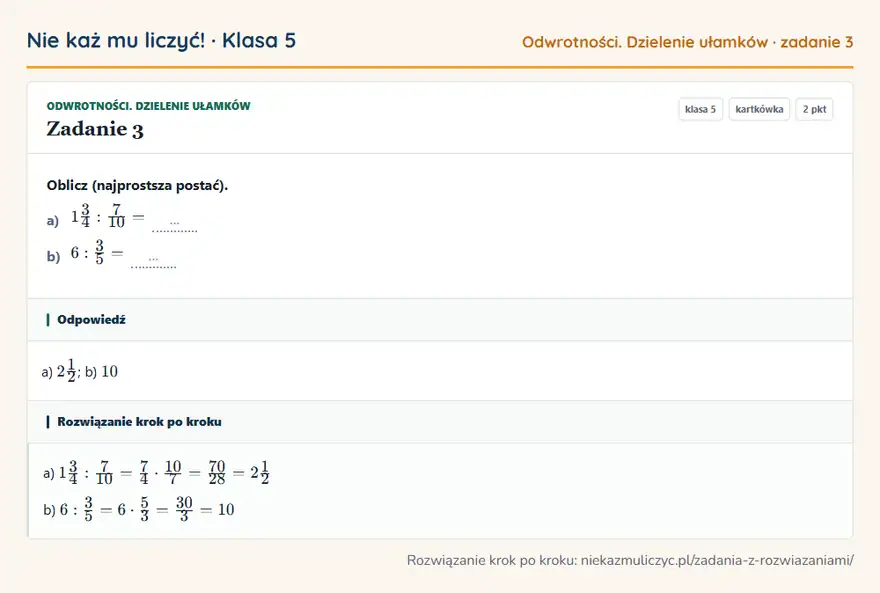Click the 'Nie każ mu liczyć! · Klasa 5' title
This screenshot has height=593, width=880.
coord(161,40)
